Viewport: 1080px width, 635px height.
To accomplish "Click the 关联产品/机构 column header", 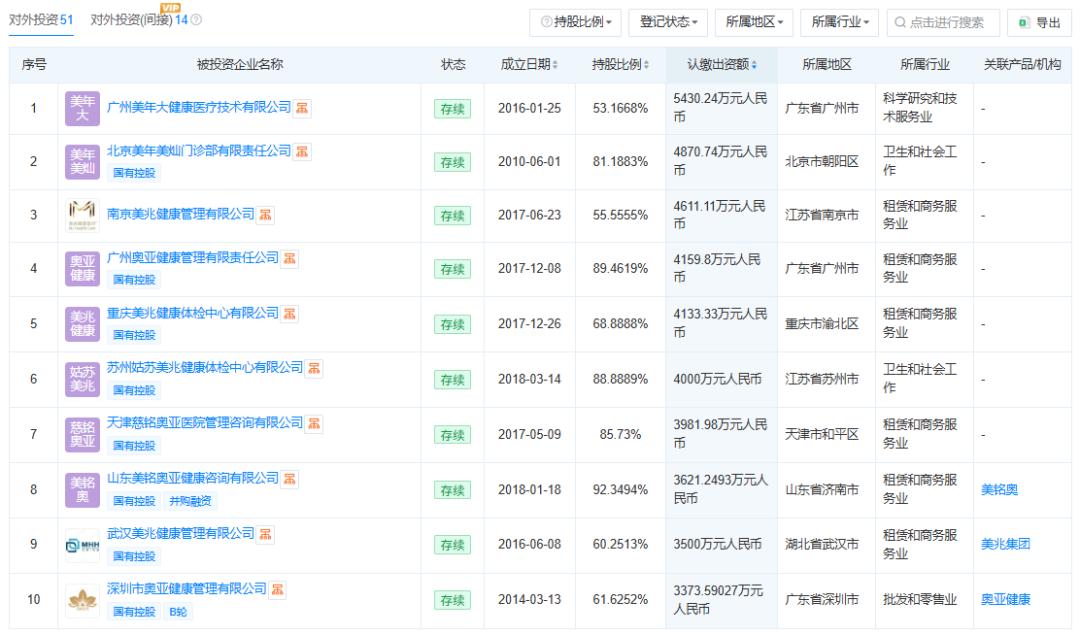I will [1022, 65].
